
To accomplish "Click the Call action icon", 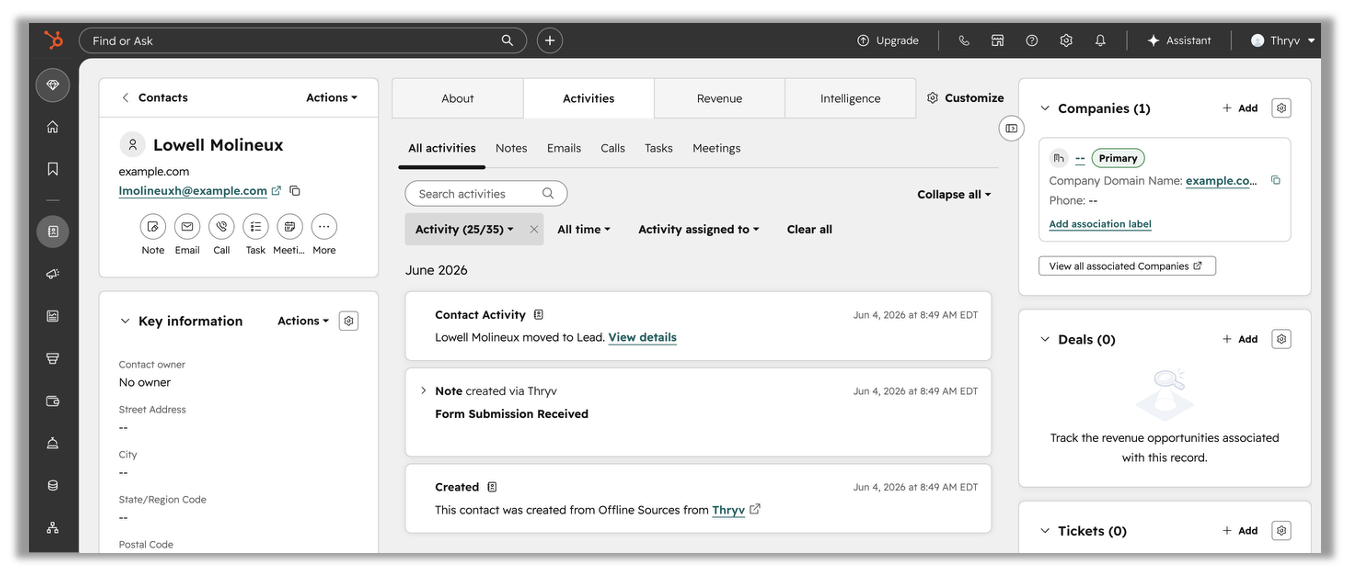I will pos(222,227).
